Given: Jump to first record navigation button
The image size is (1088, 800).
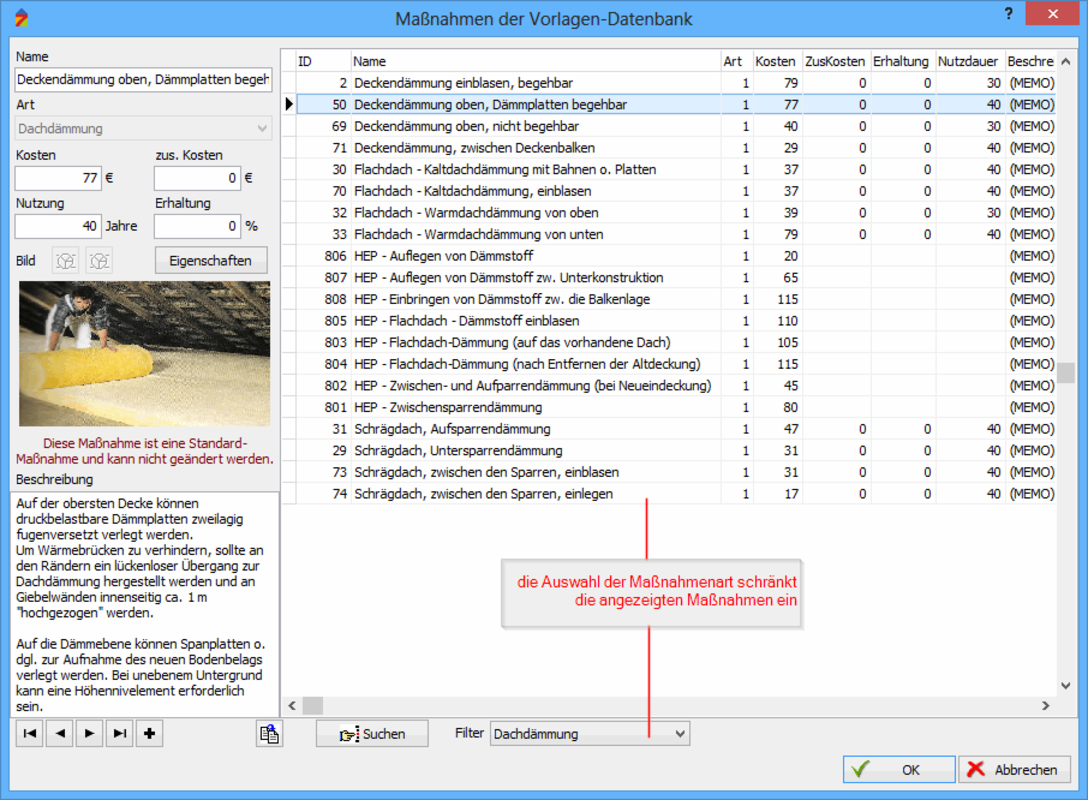Looking at the screenshot, I should click(x=30, y=733).
